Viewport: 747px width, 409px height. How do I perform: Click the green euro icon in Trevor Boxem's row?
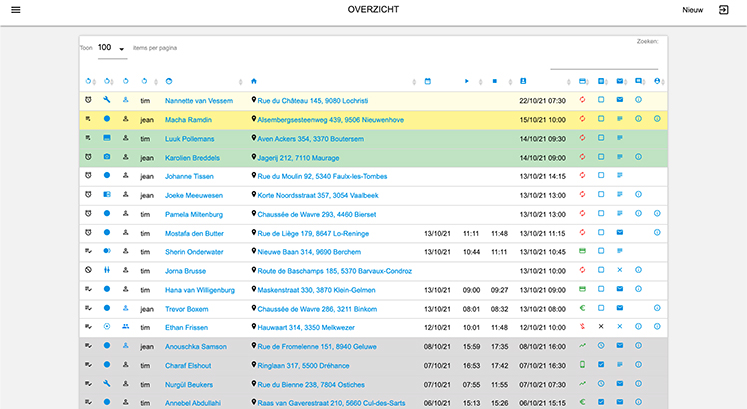click(x=583, y=308)
